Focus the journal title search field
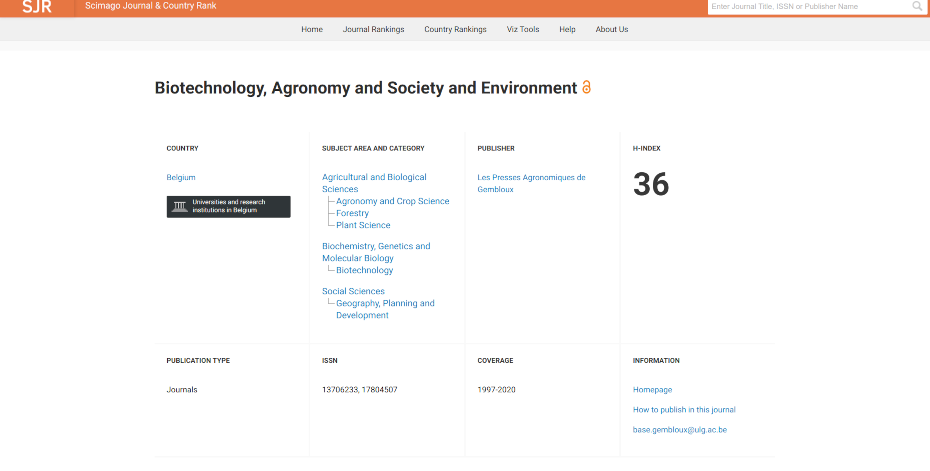Image resolution: width=930 pixels, height=471 pixels. click(x=808, y=7)
